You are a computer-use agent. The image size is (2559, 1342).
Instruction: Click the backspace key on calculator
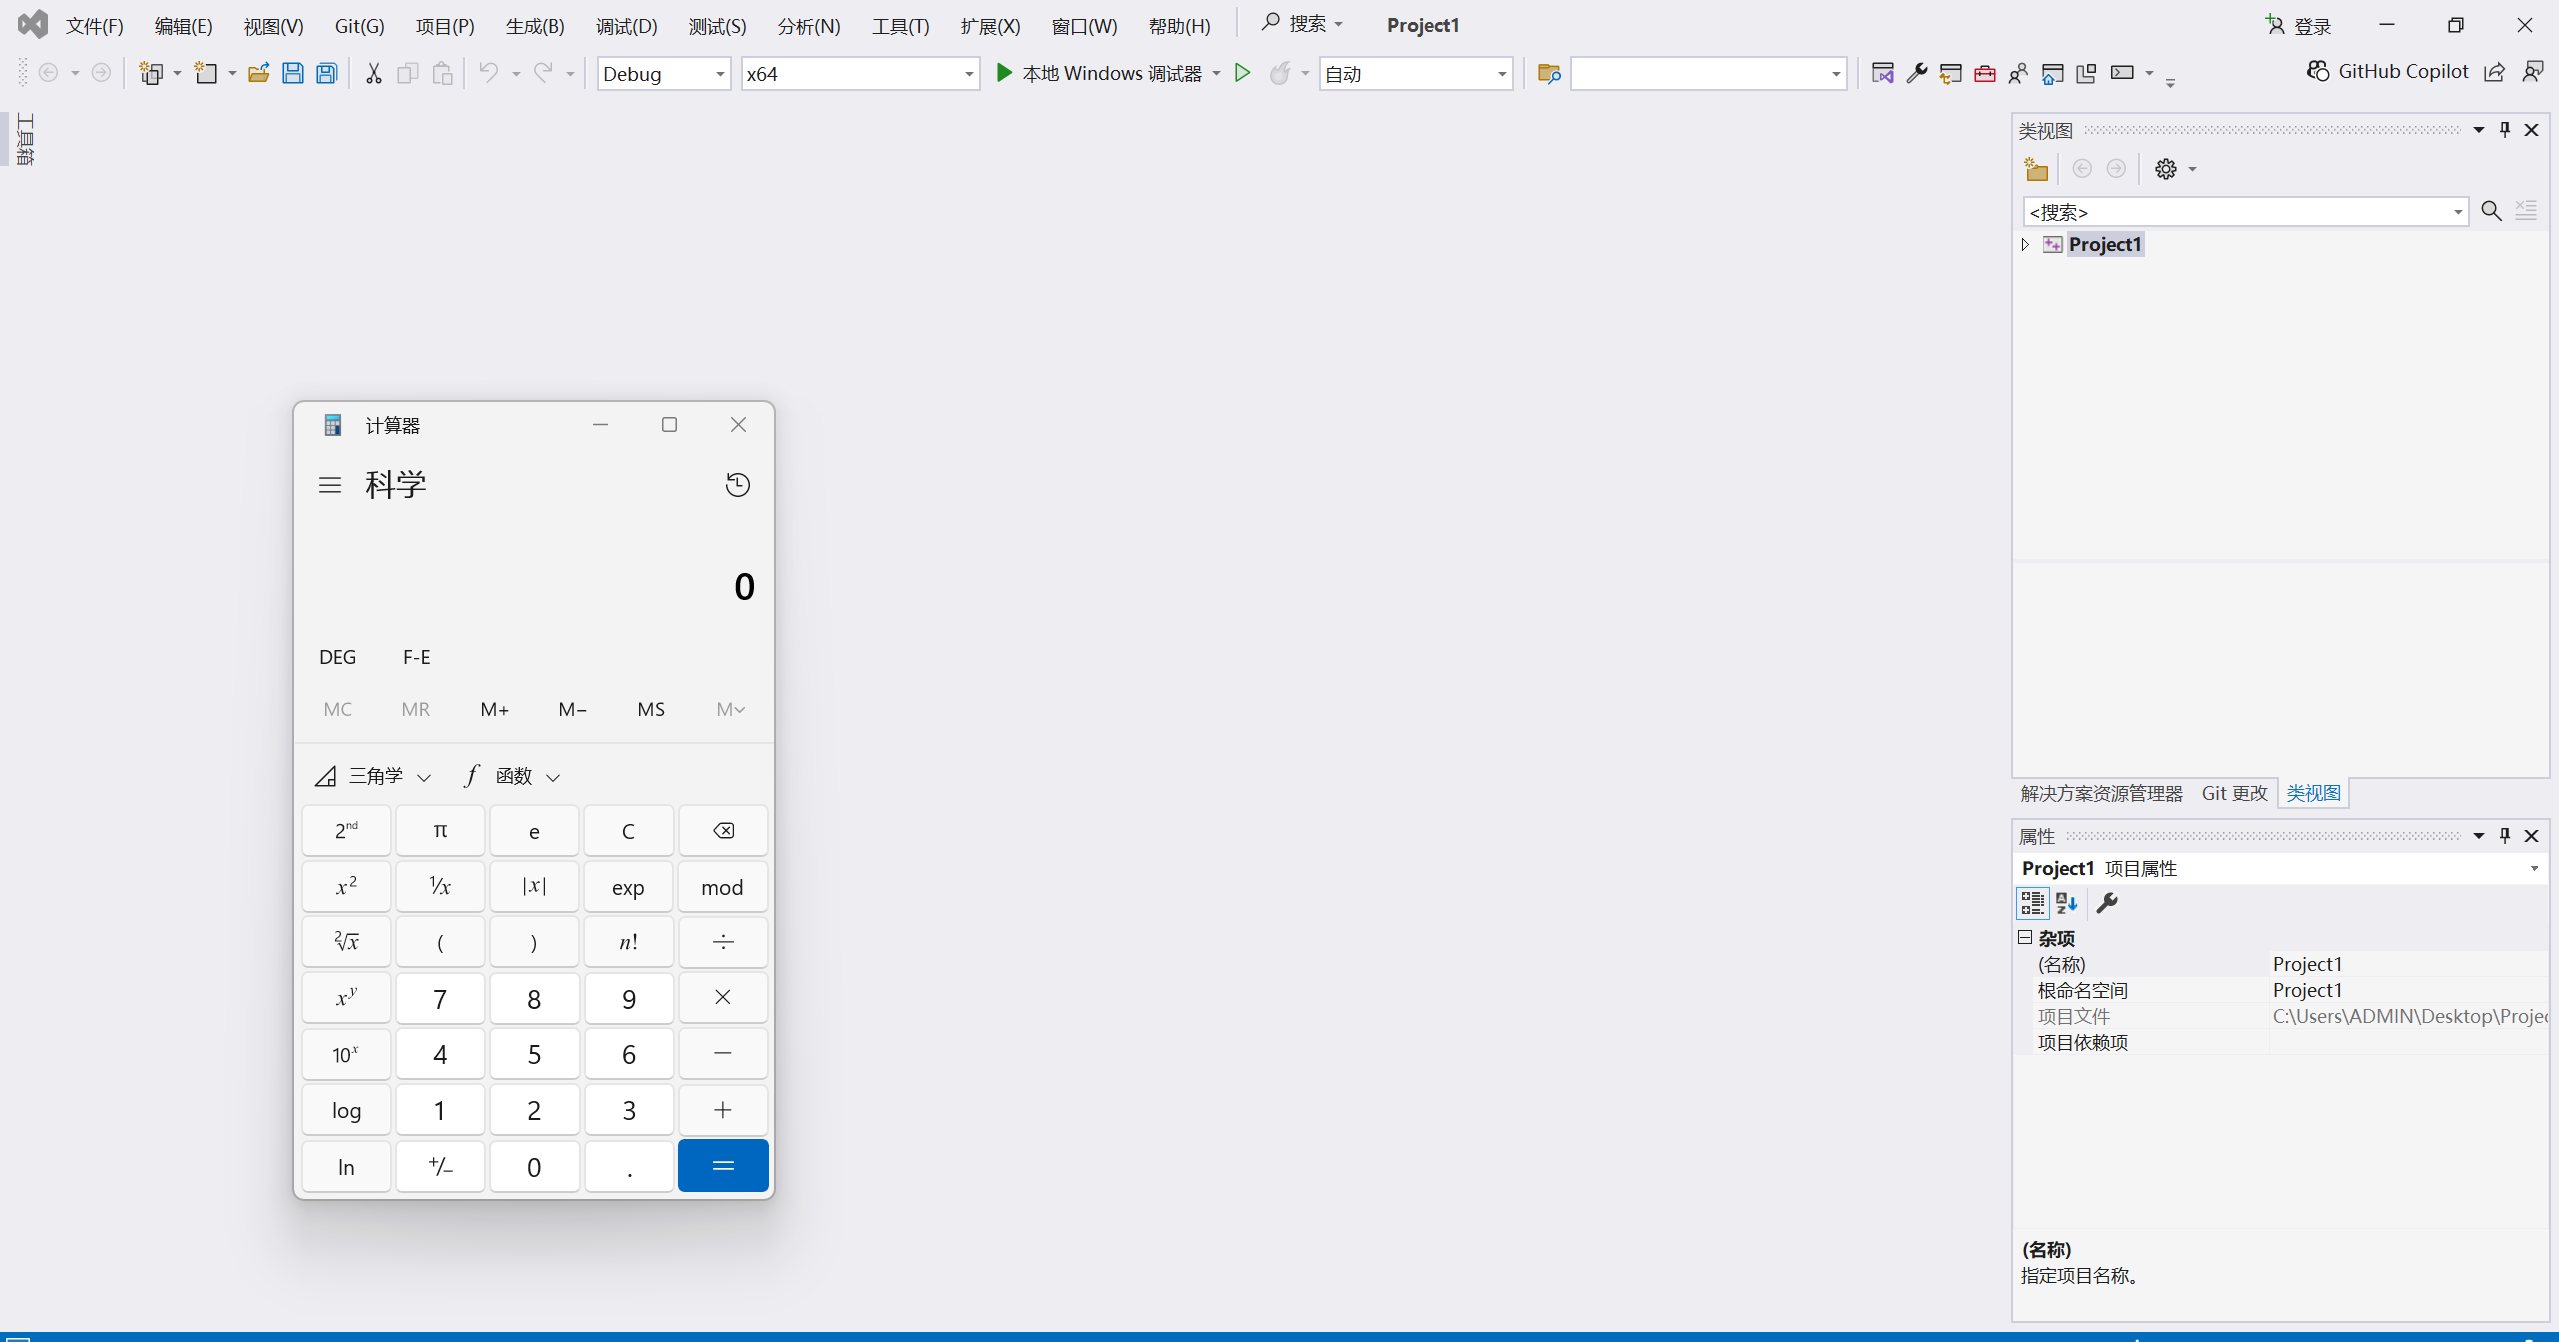click(x=722, y=831)
